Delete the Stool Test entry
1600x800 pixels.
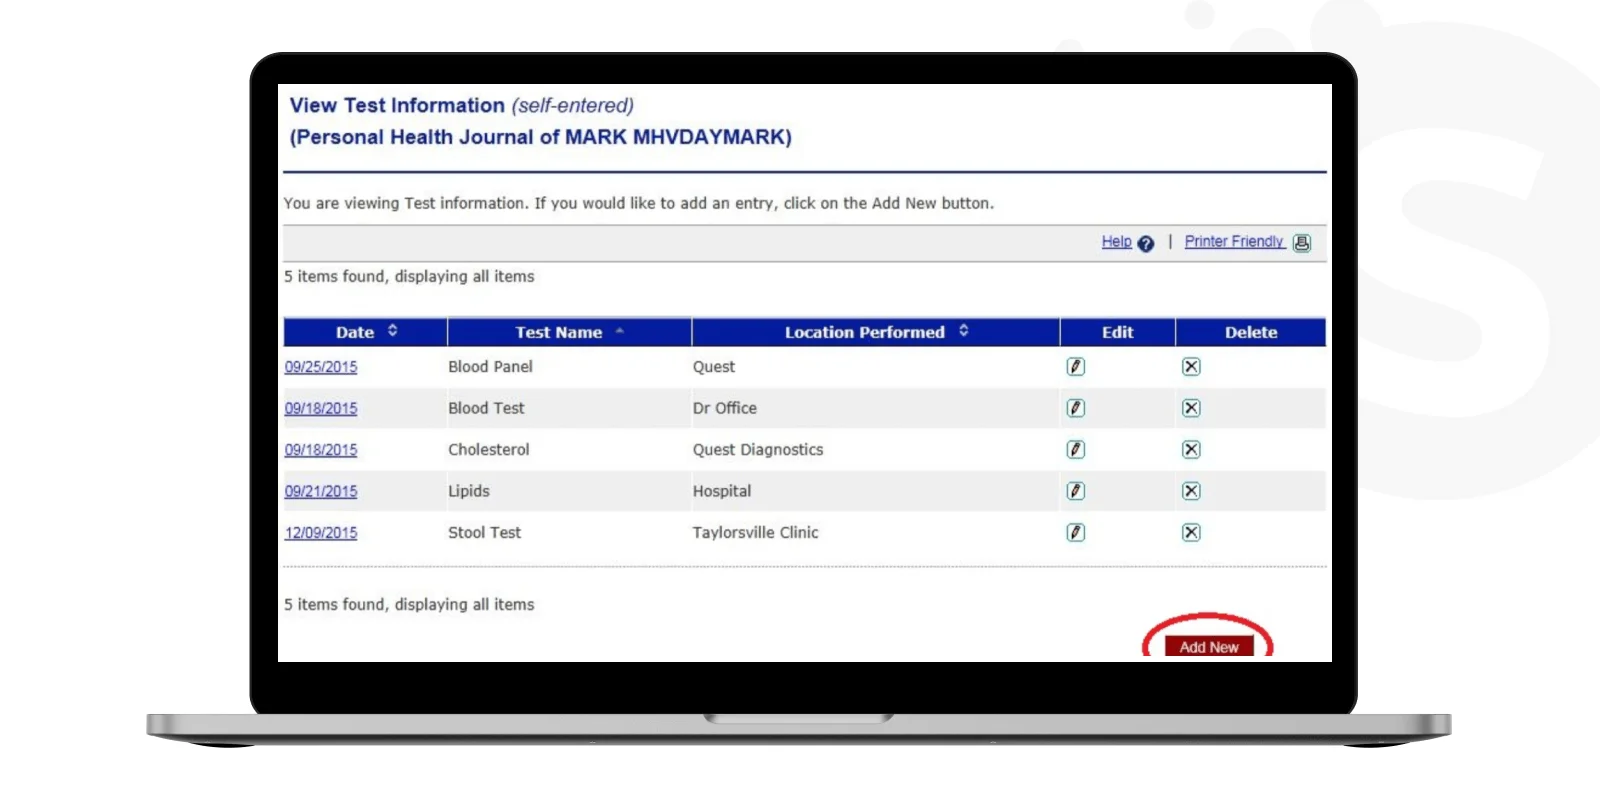(x=1191, y=533)
